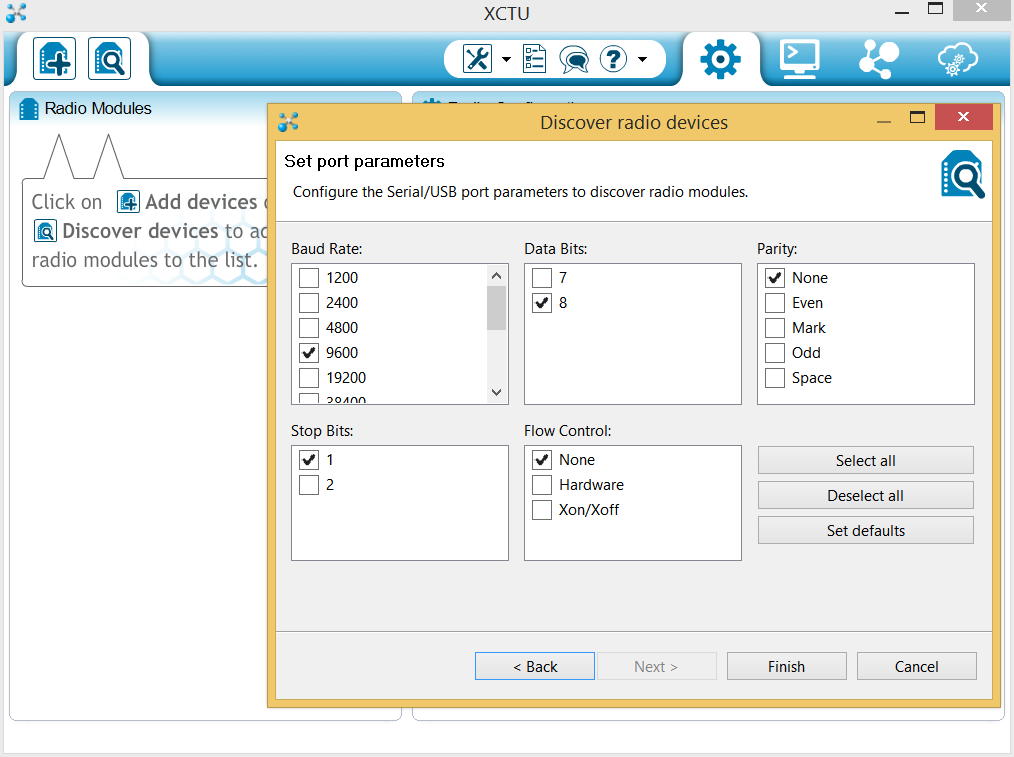1014x757 pixels.
Task: Open the cloud configuration mode icon
Action: tap(958, 59)
